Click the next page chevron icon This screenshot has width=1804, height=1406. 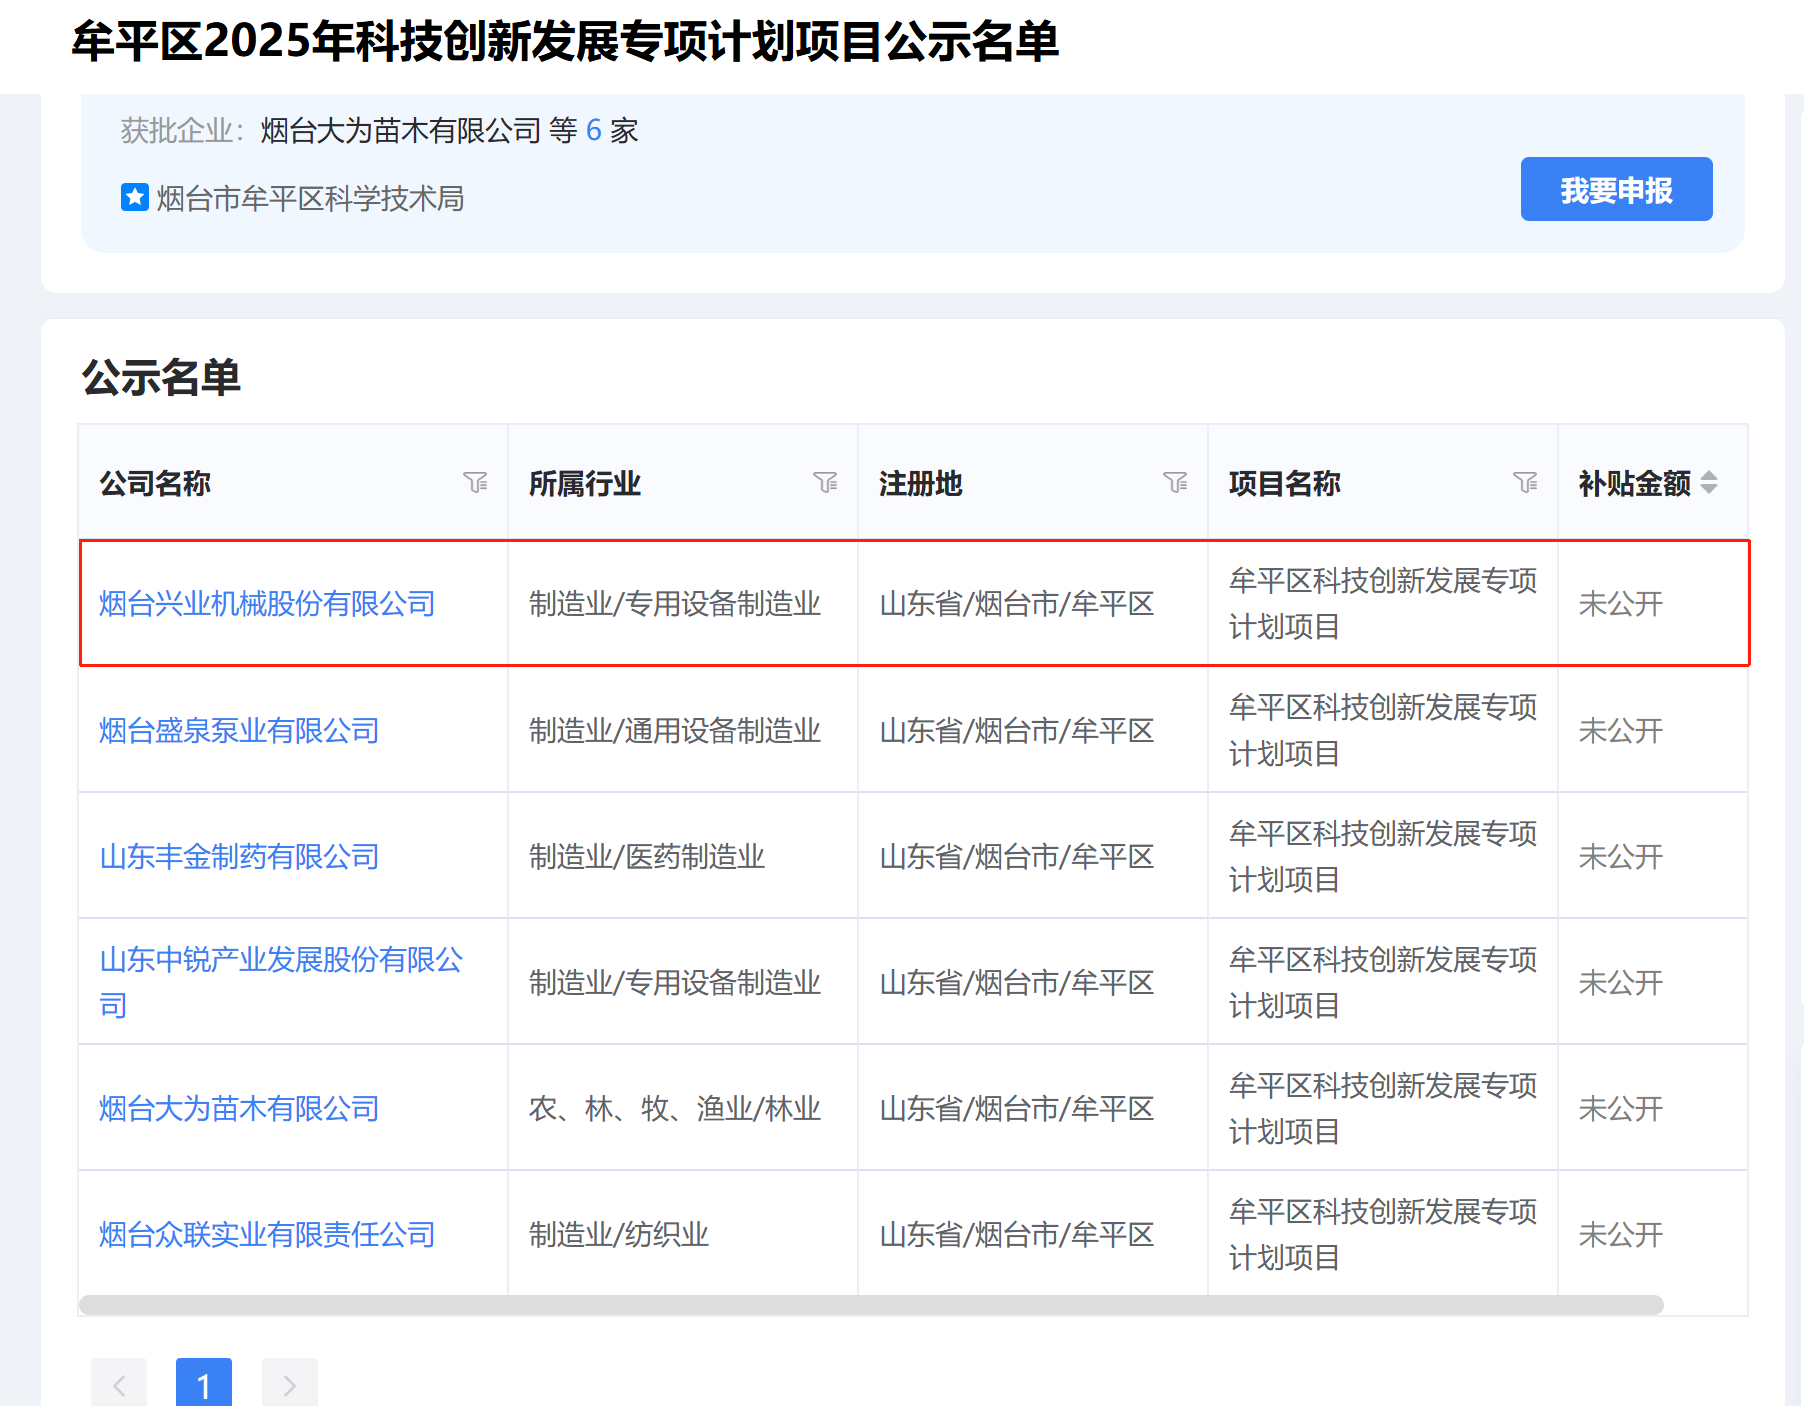(x=289, y=1384)
